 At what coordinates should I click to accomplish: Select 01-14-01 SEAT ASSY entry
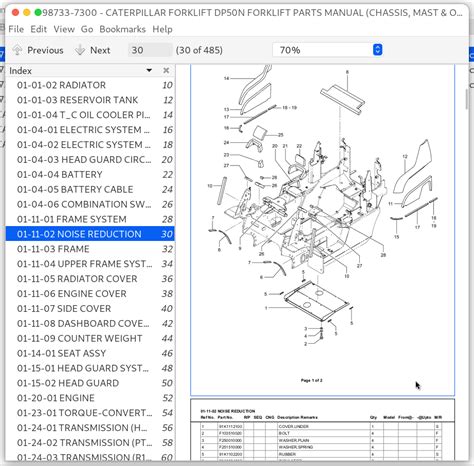pos(90,353)
